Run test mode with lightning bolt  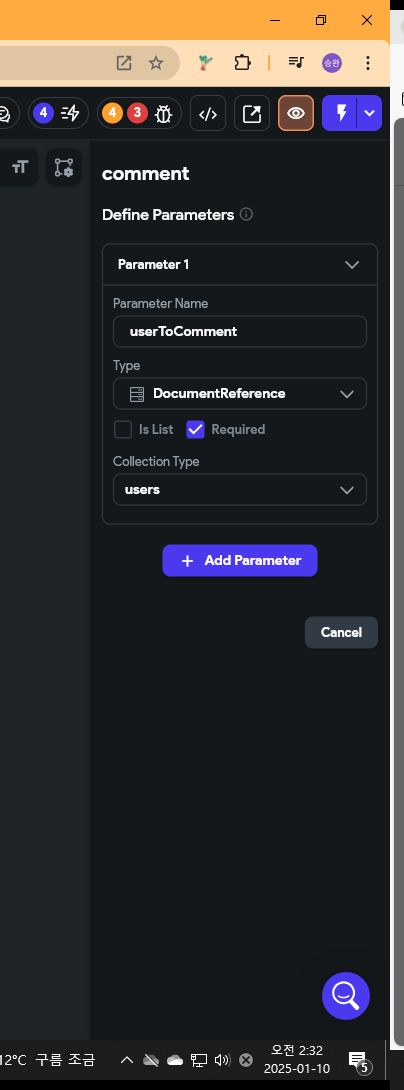click(341, 113)
